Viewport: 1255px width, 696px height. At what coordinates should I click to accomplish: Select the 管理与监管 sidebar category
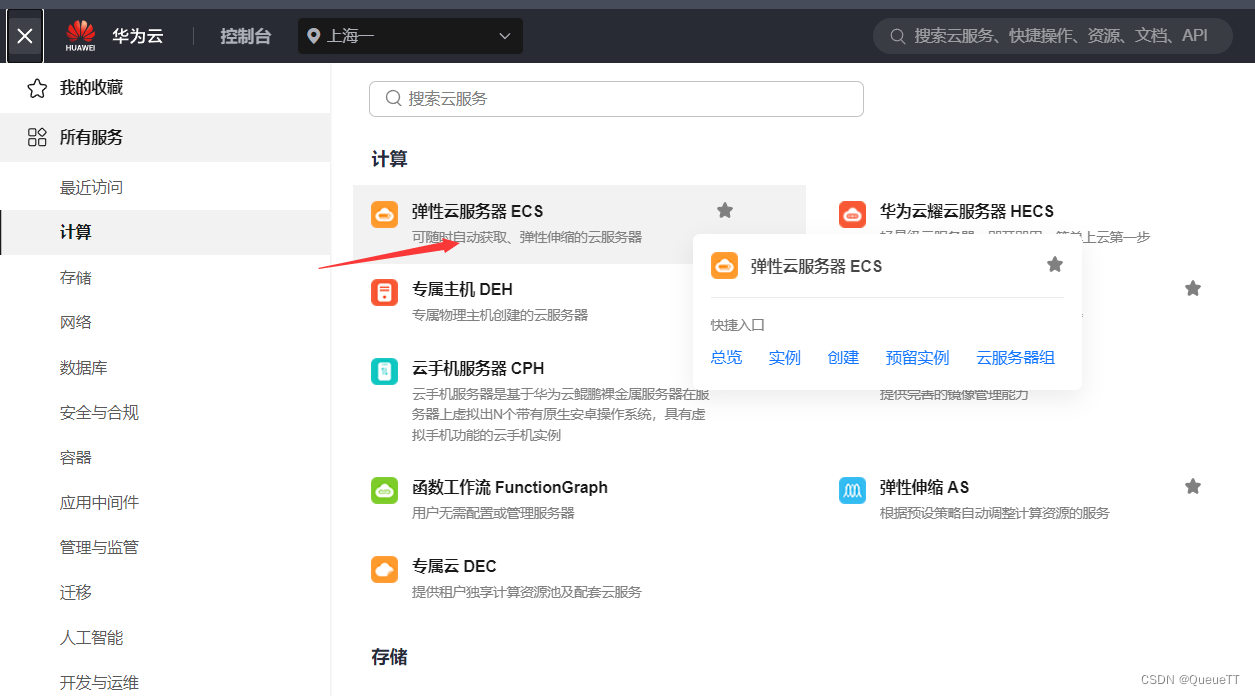pyautogui.click(x=99, y=547)
